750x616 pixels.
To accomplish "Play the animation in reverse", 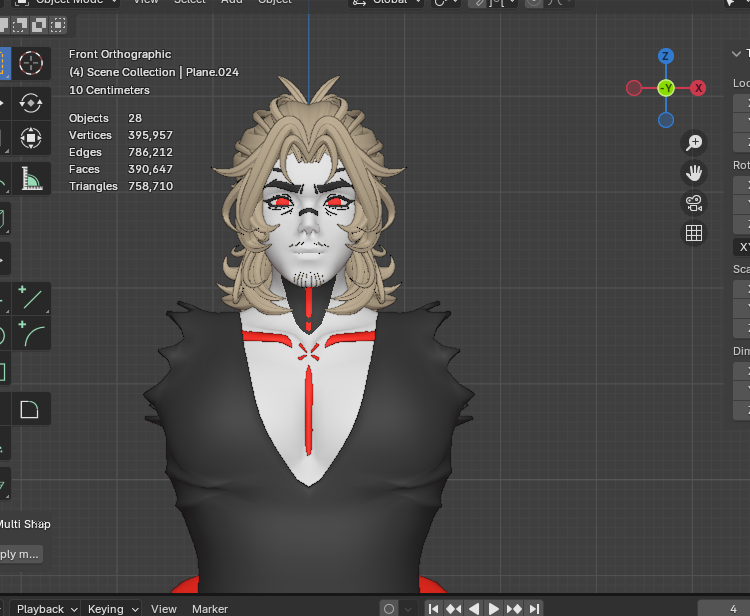I will [x=474, y=609].
